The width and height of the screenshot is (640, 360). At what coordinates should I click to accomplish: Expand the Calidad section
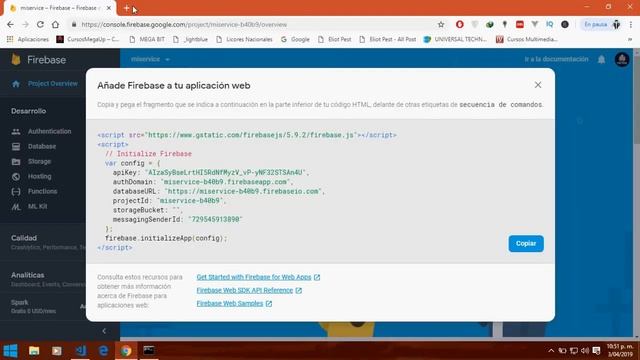24,238
